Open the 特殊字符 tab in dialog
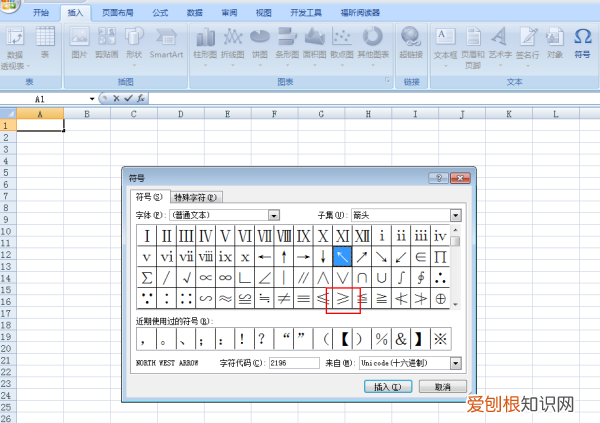This screenshot has width=600, height=423. click(x=196, y=197)
